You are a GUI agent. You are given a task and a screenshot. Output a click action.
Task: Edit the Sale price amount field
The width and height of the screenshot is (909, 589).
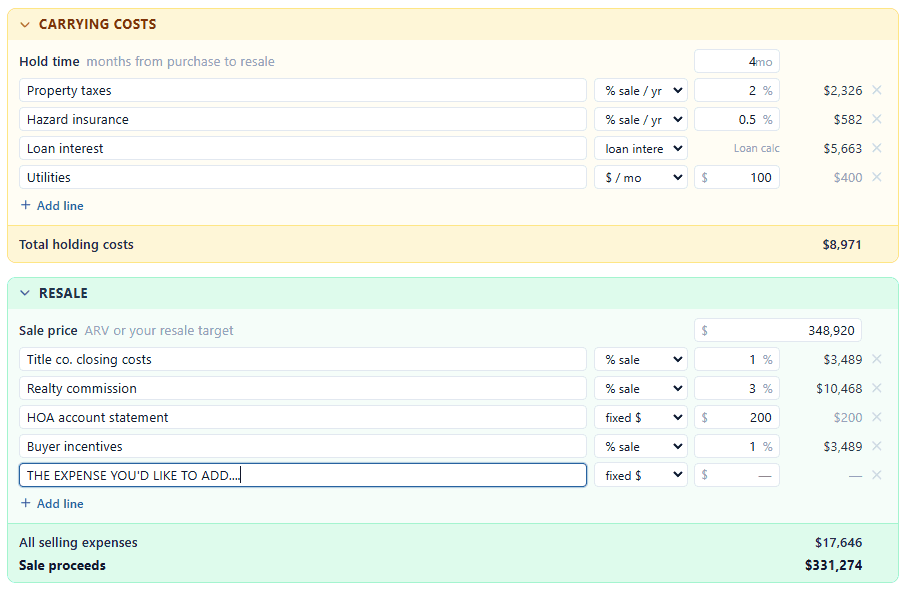click(x=778, y=330)
